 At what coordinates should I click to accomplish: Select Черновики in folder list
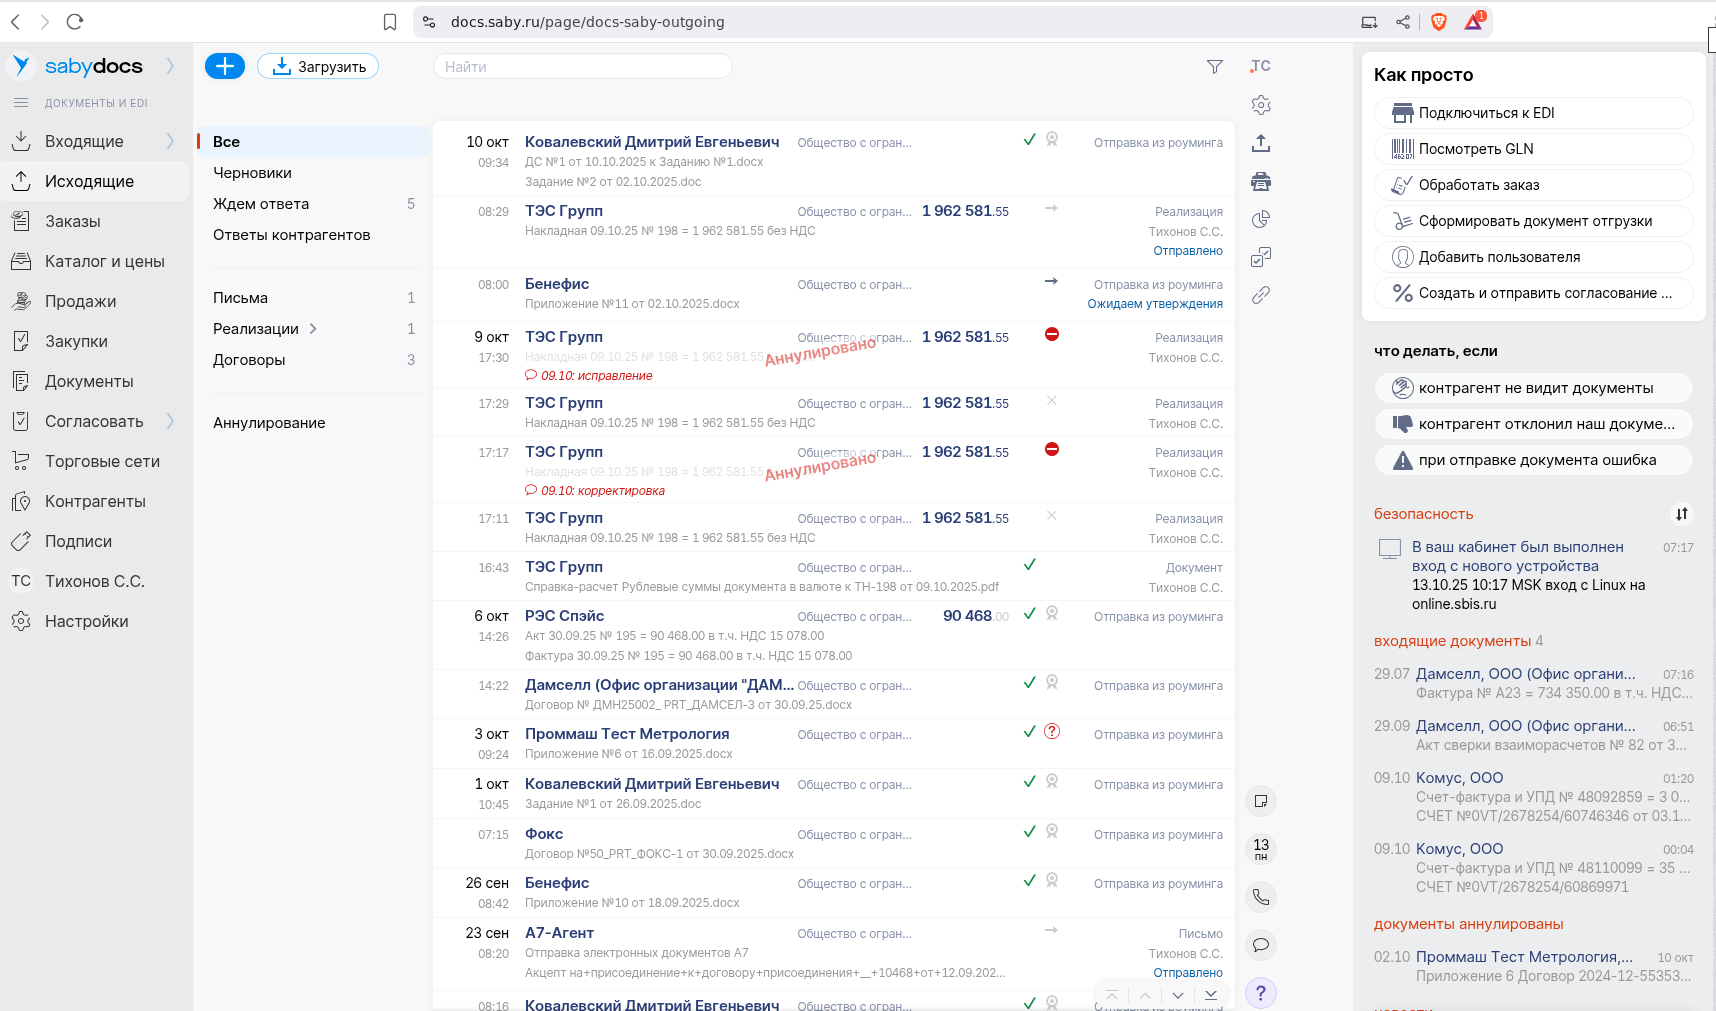[252, 173]
